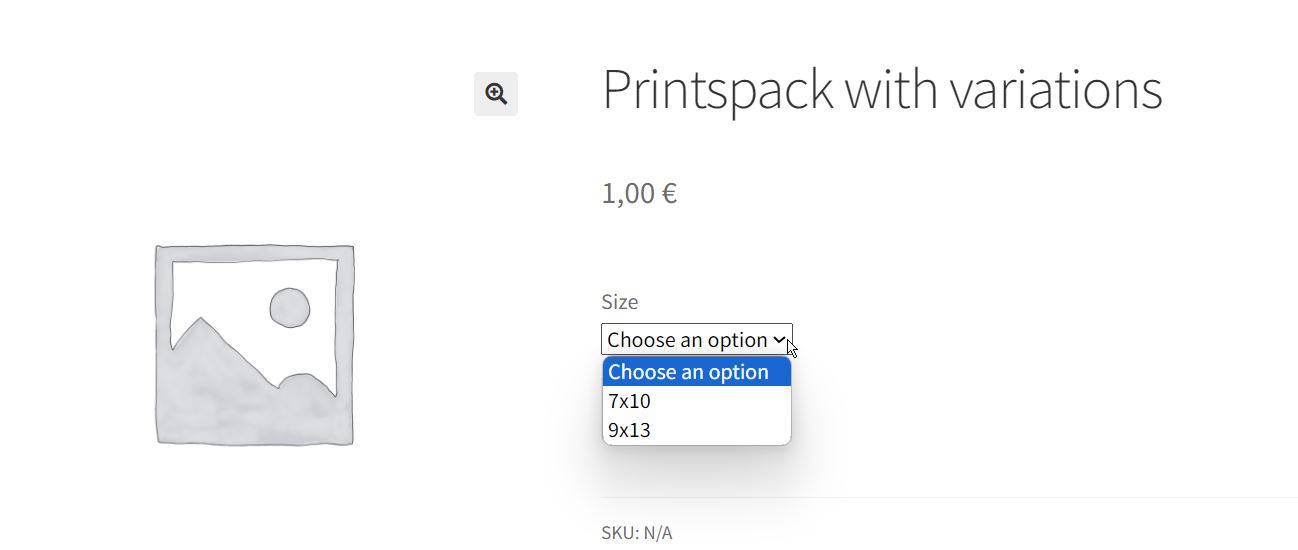Click the magnifier zoom icon on product image
The width and height of the screenshot is (1298, 550).
coord(496,94)
